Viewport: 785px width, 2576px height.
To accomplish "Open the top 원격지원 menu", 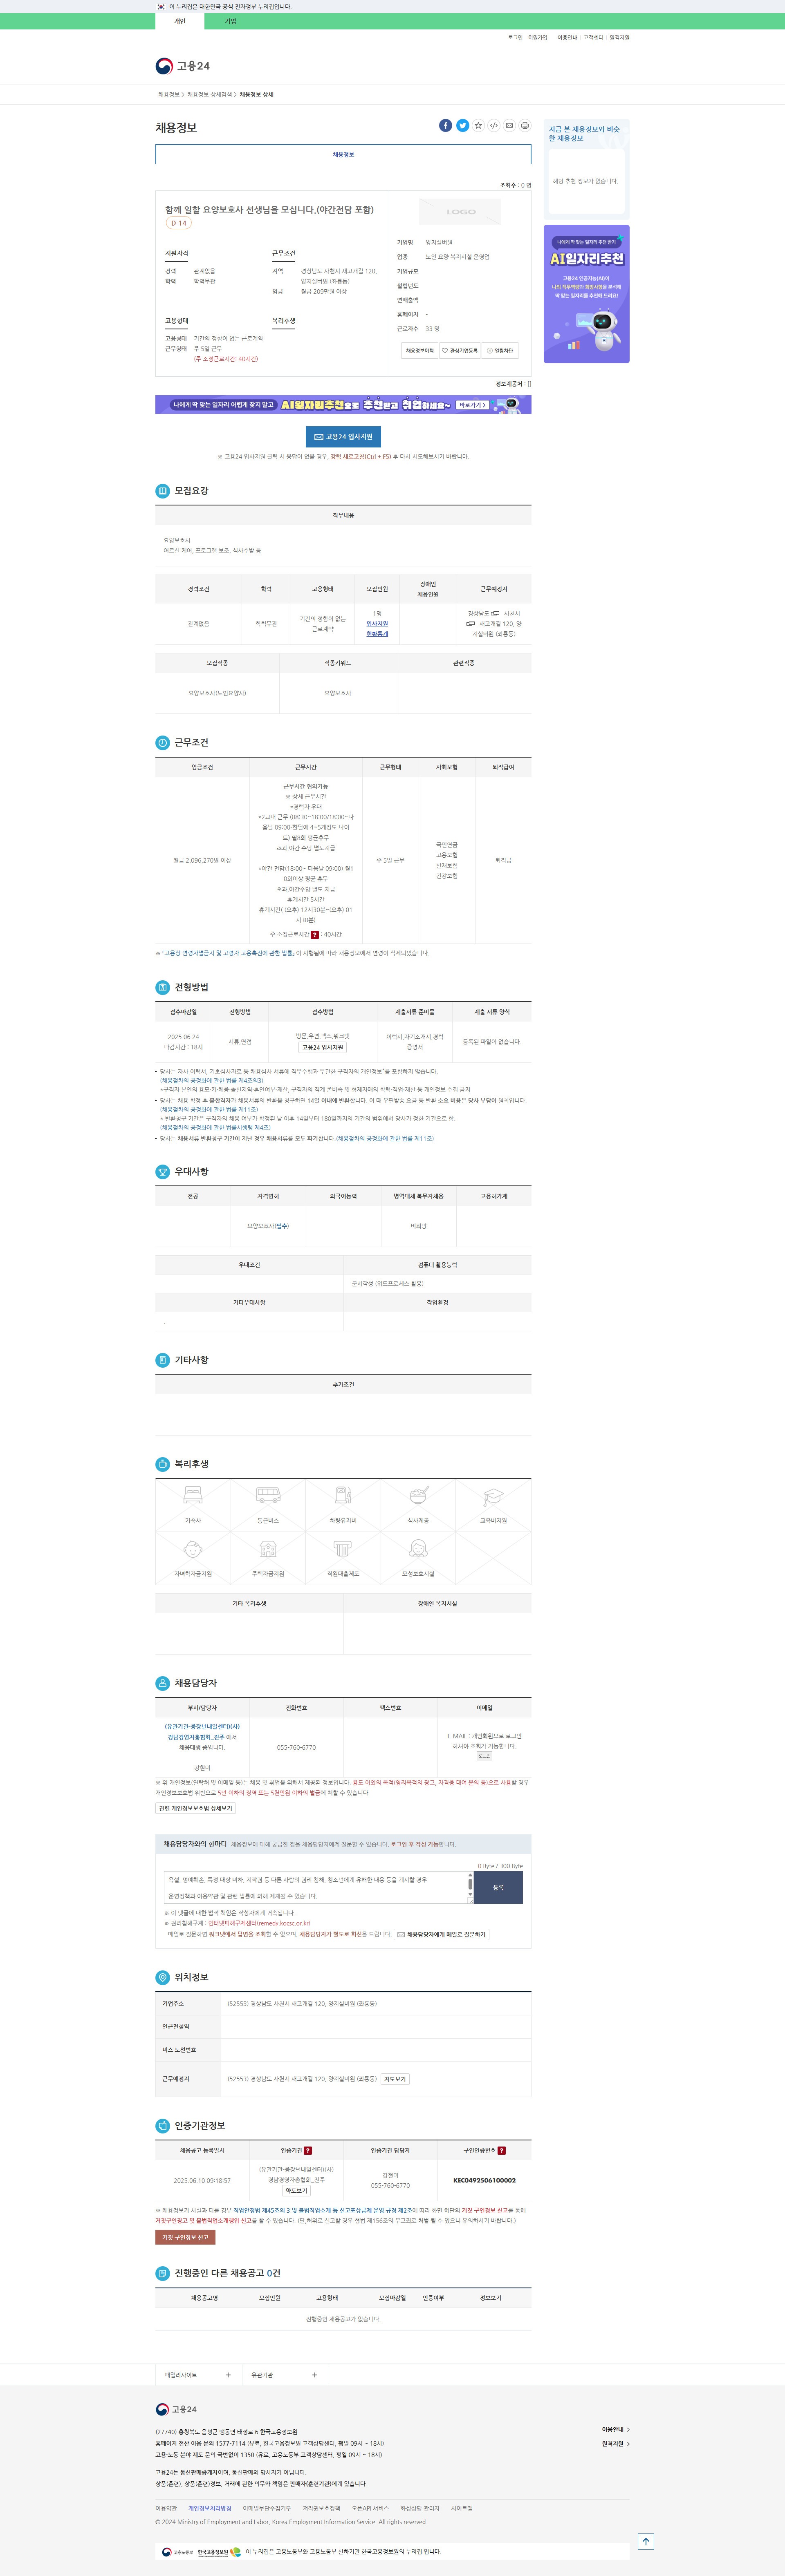I will 620,38.
